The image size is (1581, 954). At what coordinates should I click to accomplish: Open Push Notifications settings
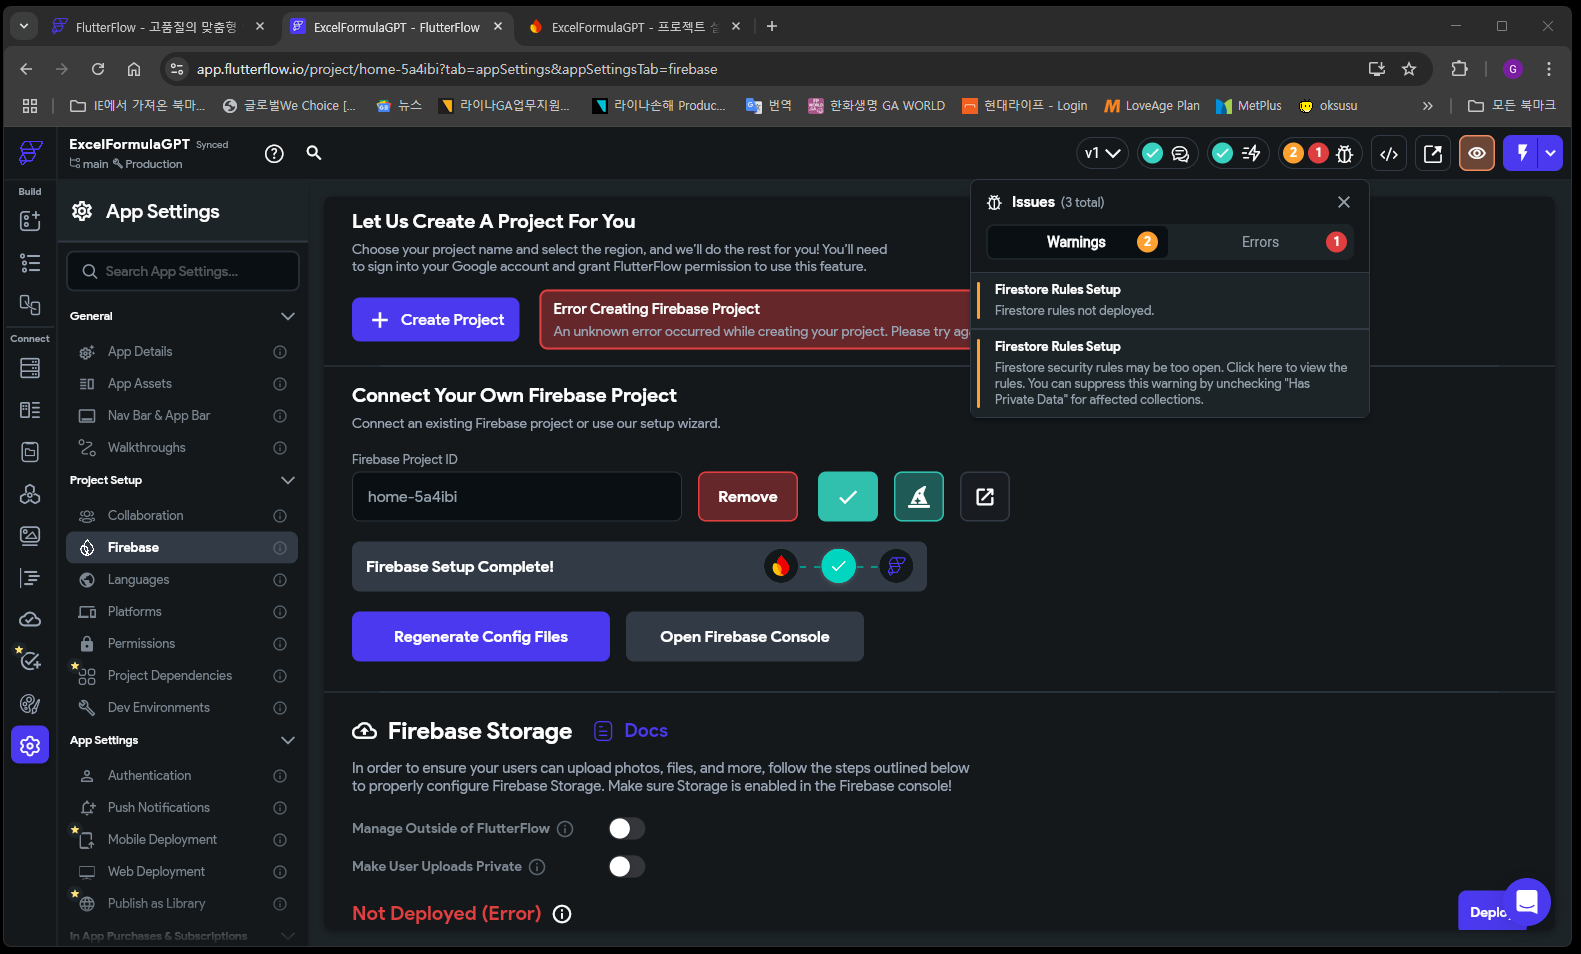[x=182, y=808]
